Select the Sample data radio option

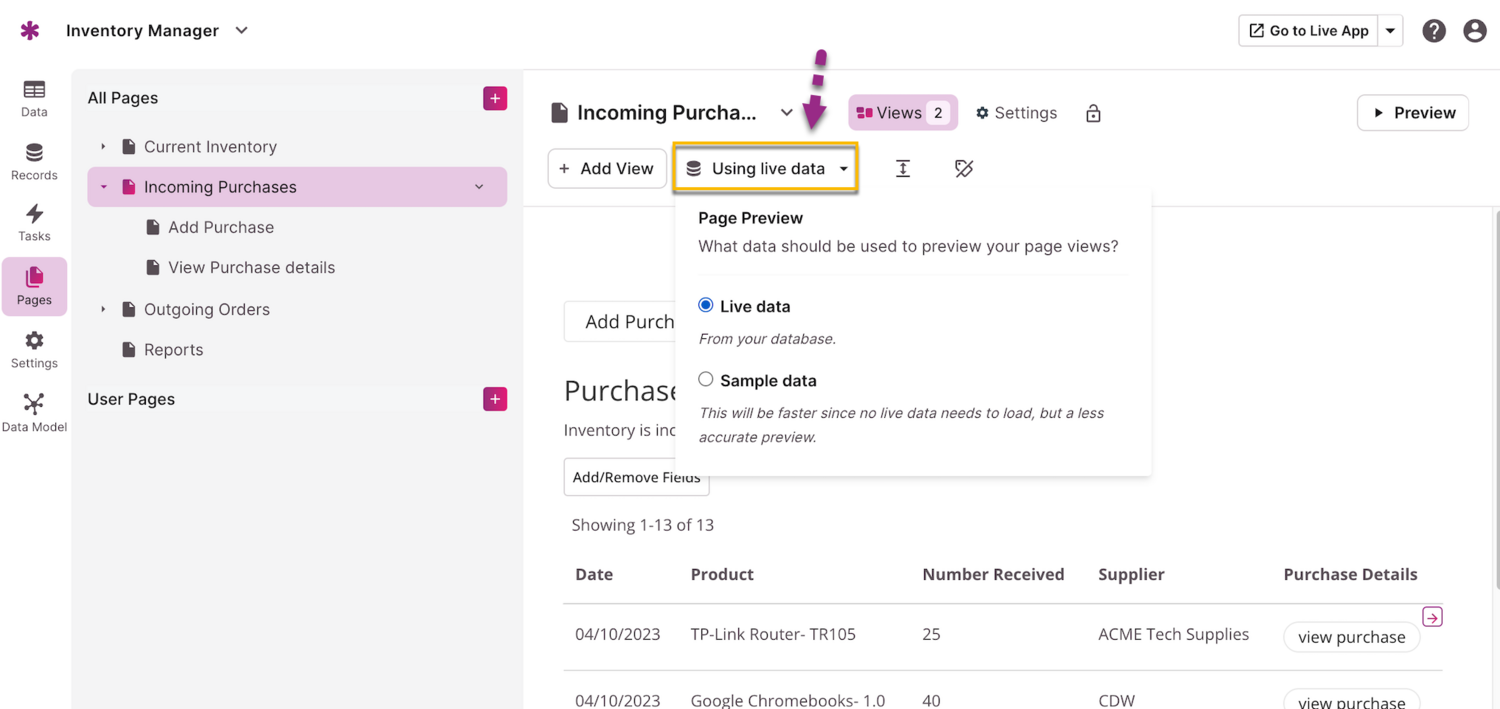(x=706, y=379)
